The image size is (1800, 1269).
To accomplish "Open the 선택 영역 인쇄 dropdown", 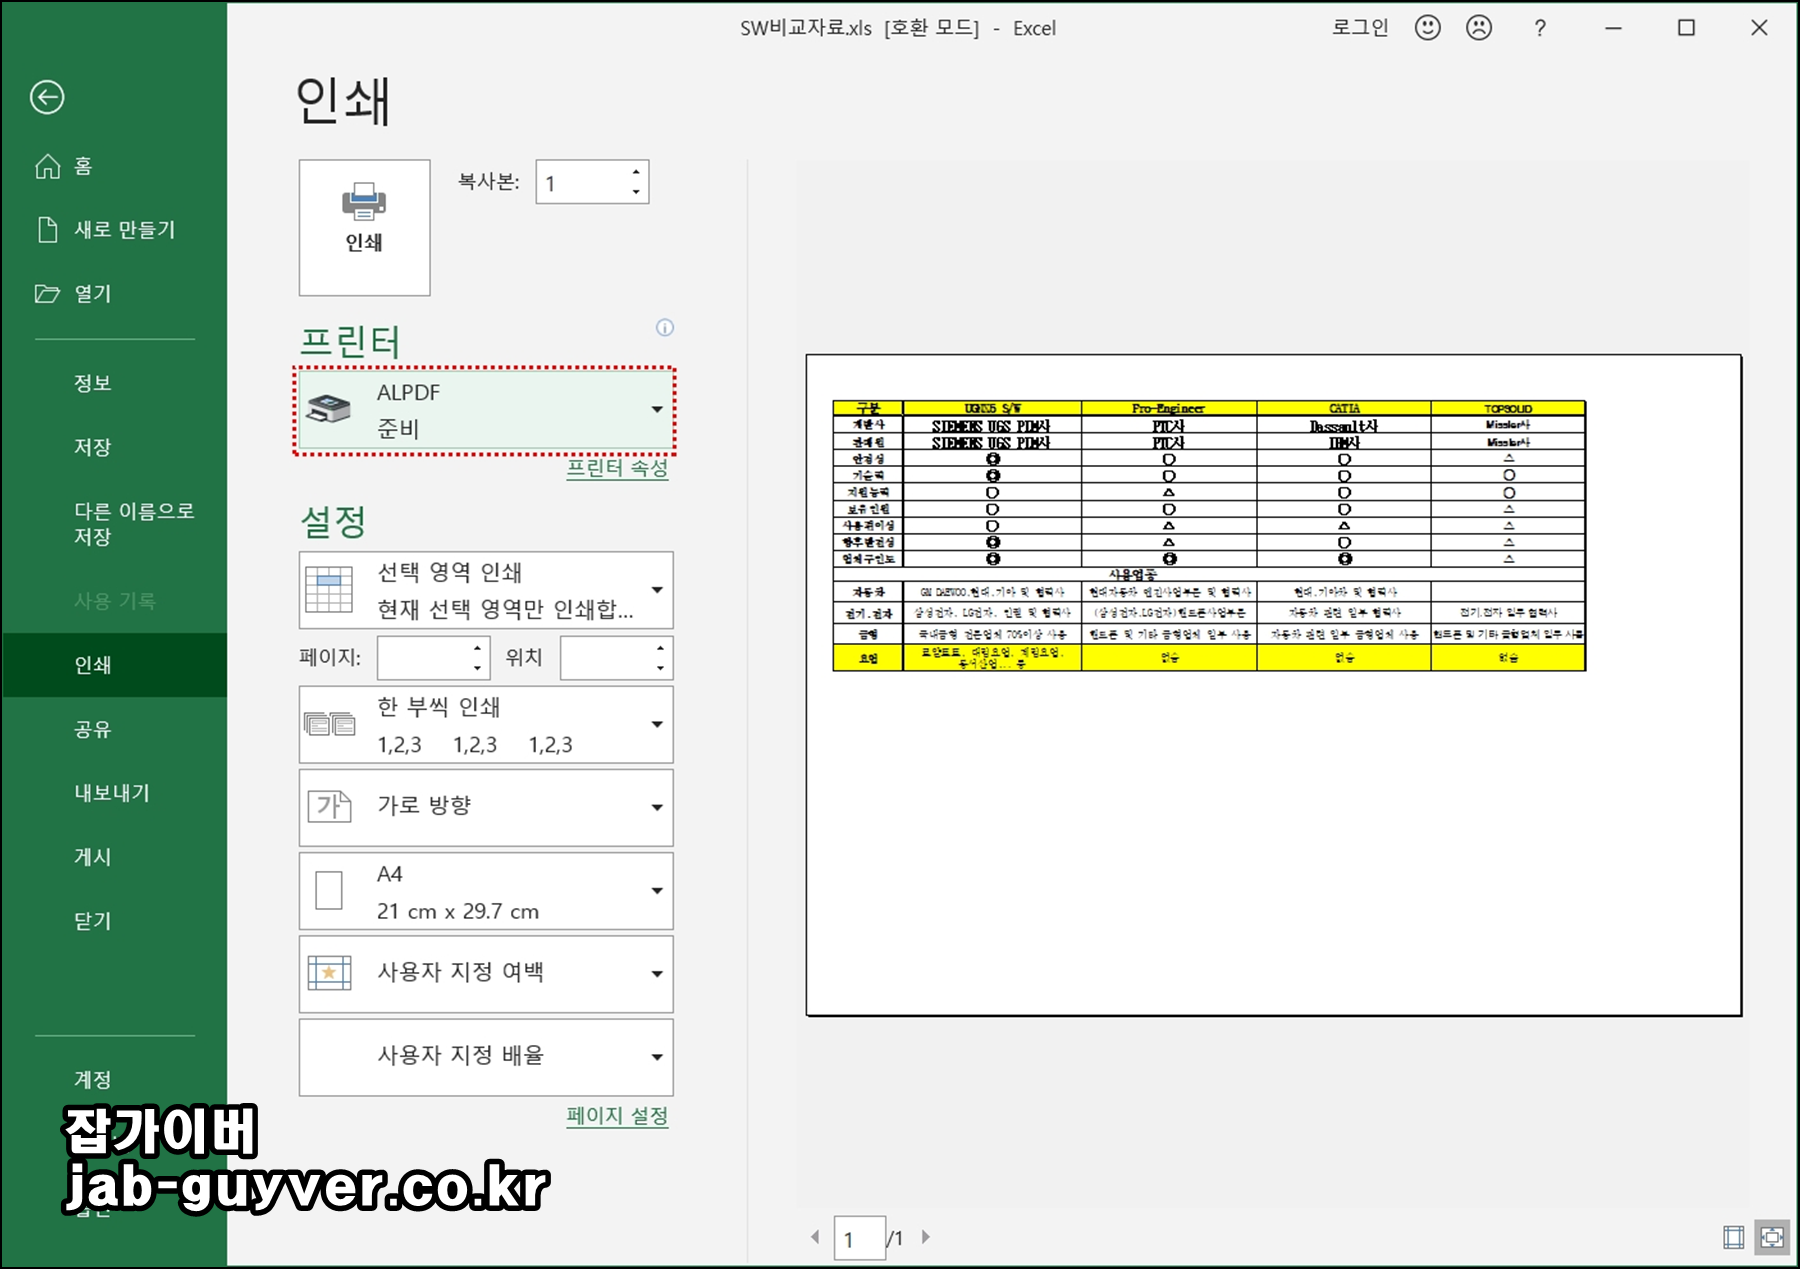I will (x=486, y=590).
